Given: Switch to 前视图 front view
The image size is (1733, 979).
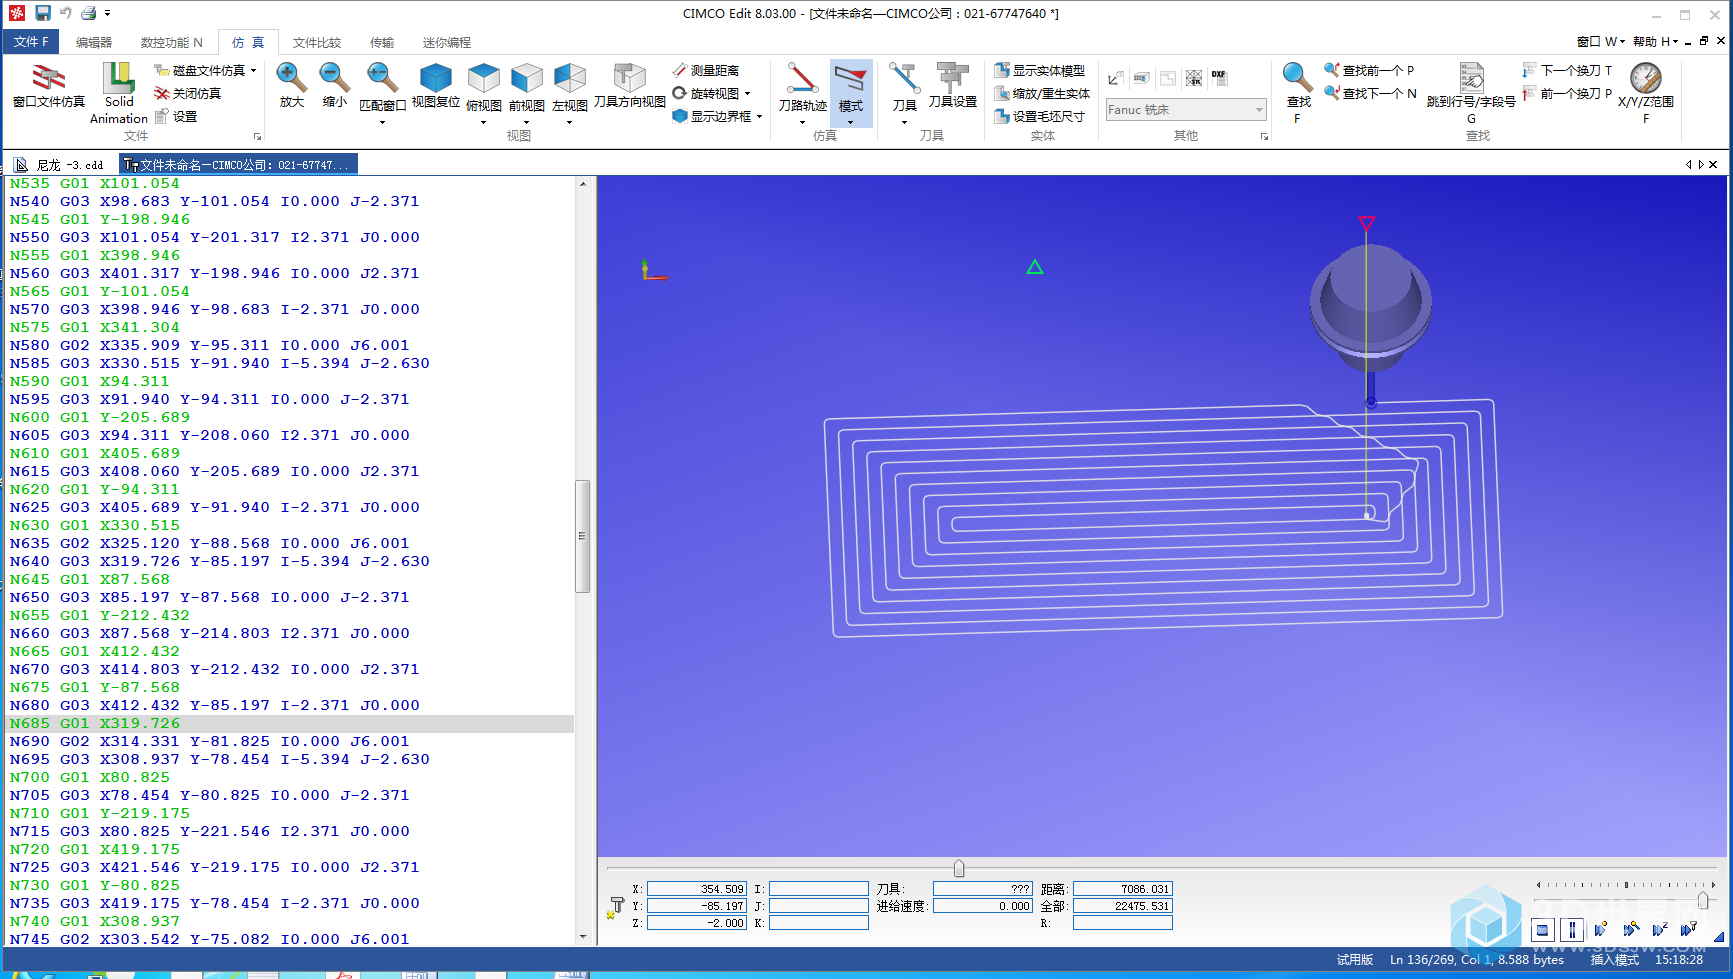Looking at the screenshot, I should pos(527,93).
